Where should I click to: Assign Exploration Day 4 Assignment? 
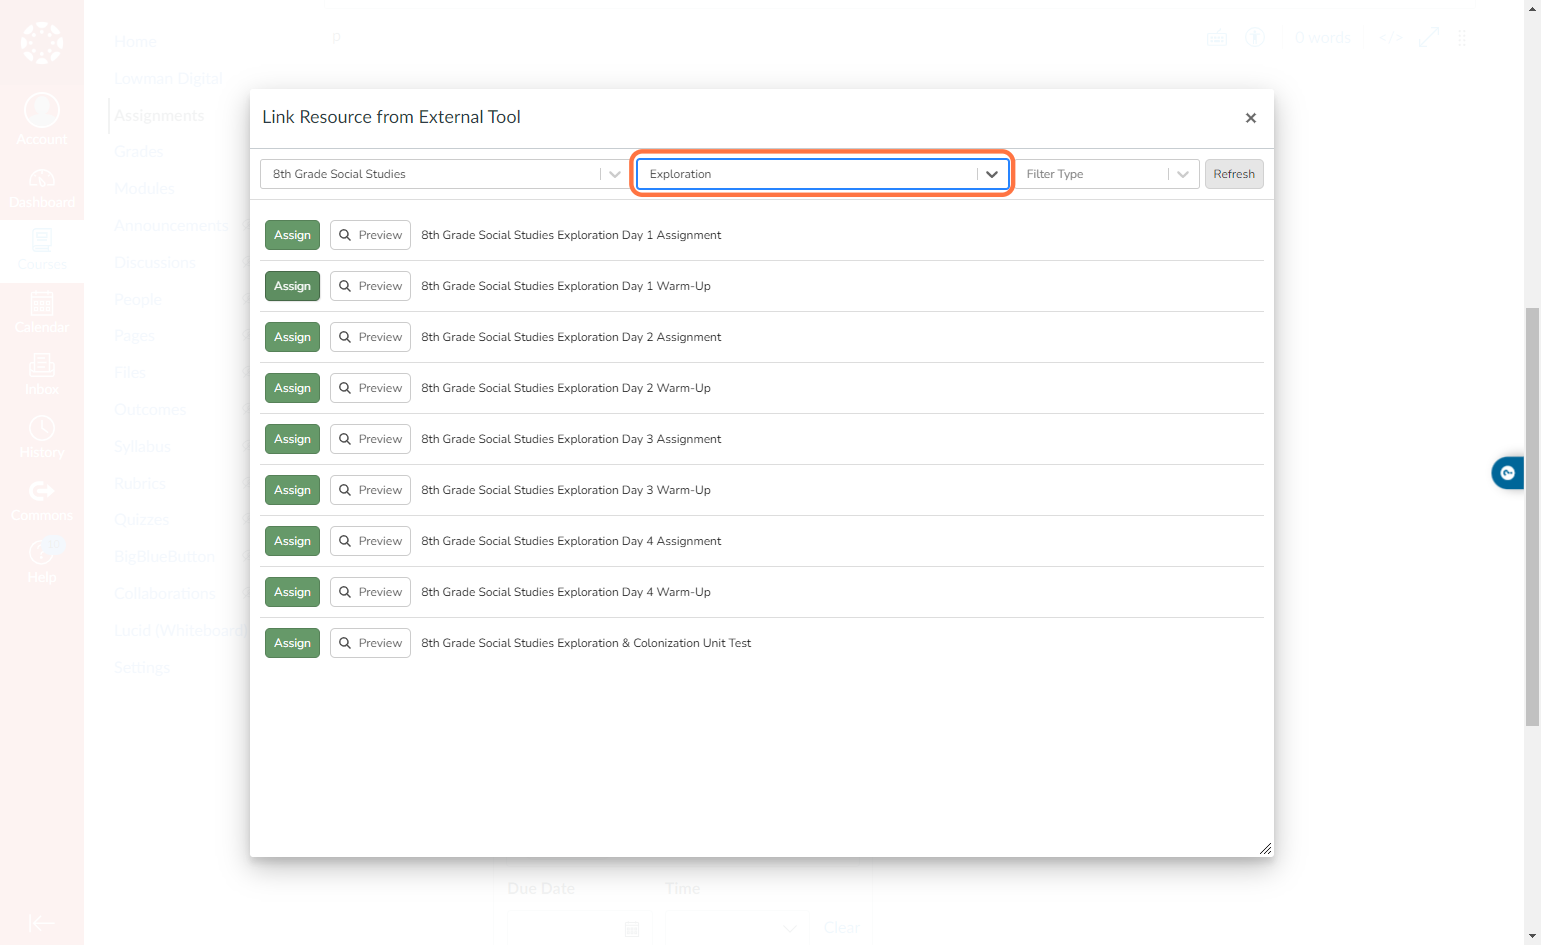tap(292, 541)
